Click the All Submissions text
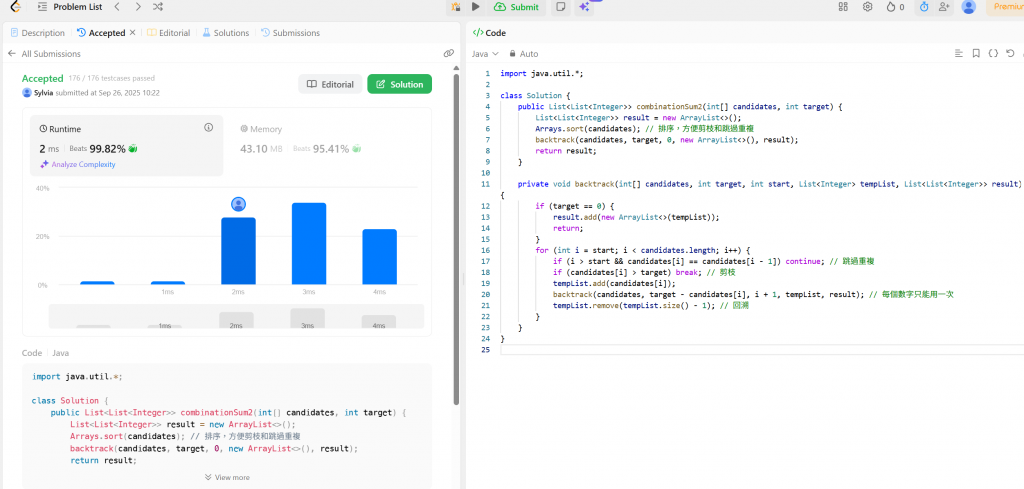 [51, 54]
